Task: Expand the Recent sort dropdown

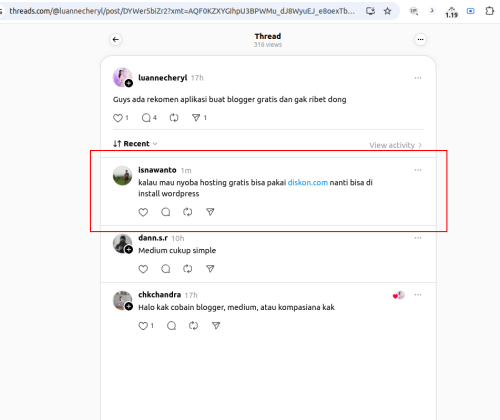Action: point(135,144)
